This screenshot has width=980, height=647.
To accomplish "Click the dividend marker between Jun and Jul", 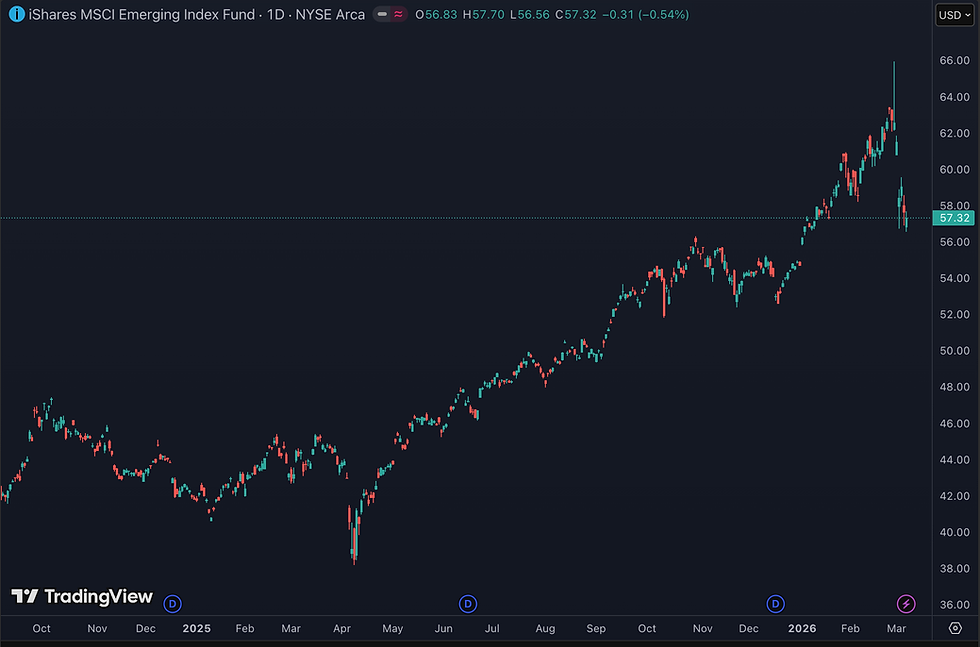I will point(468,604).
